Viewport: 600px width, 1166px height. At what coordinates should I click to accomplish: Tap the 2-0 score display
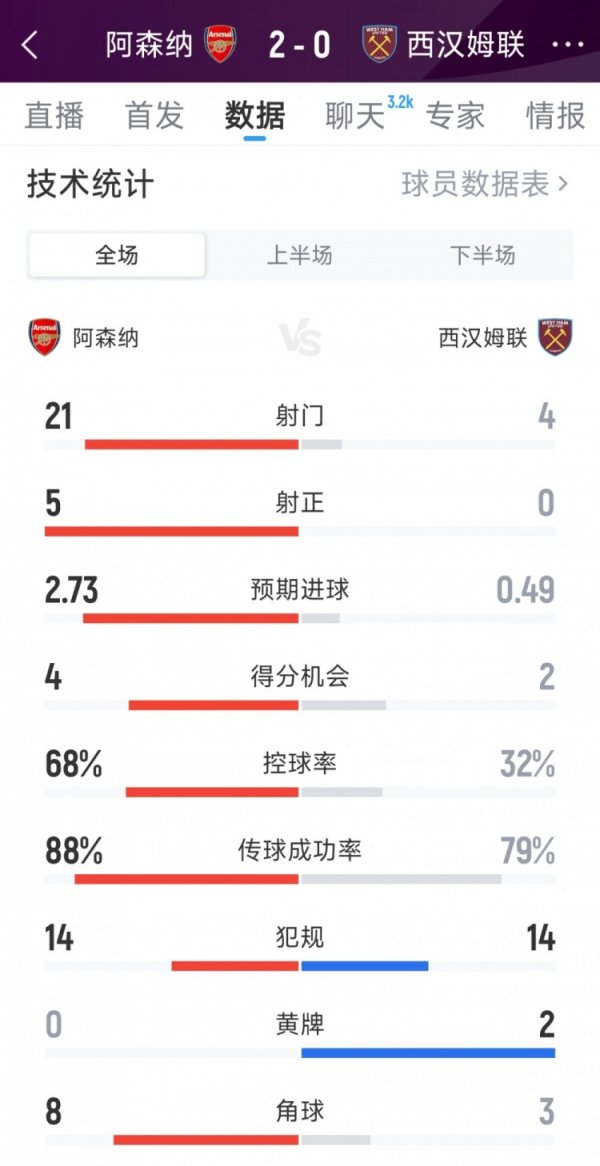[299, 45]
